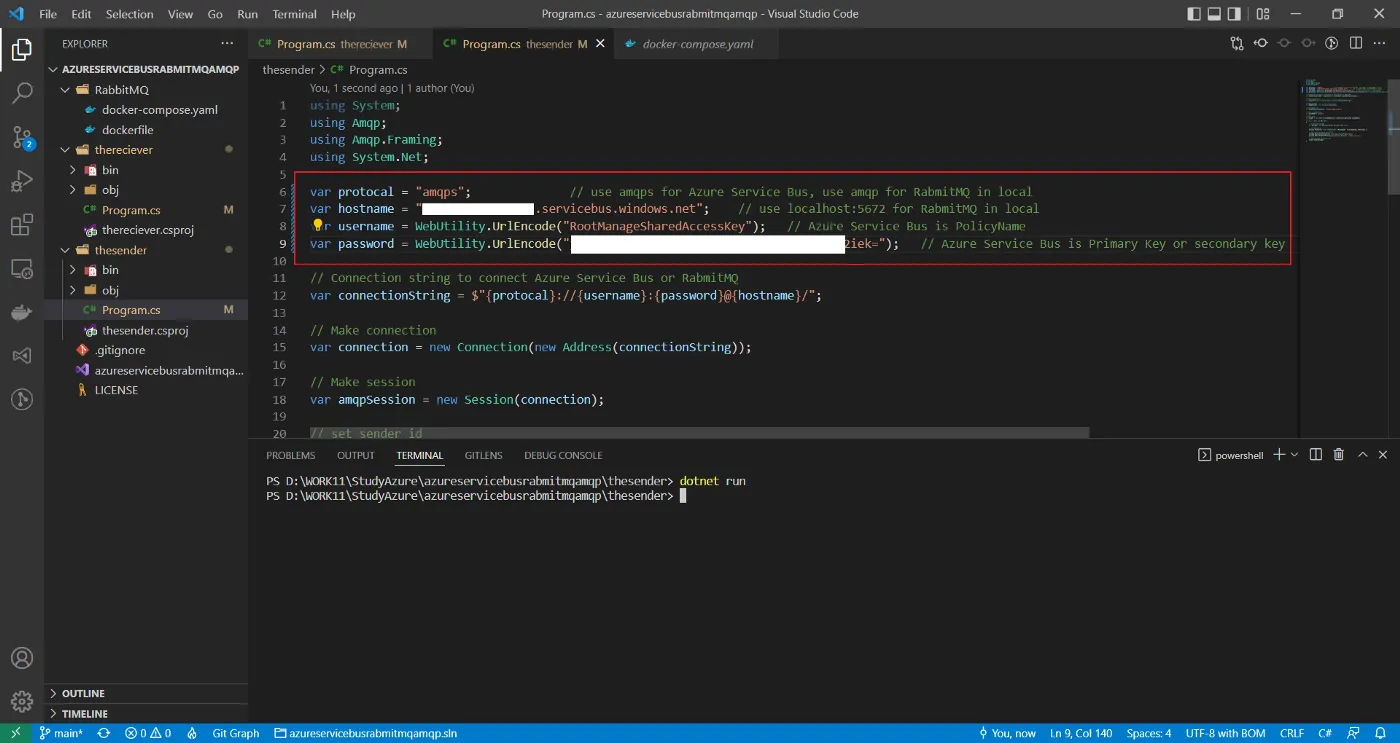Open the Search view in activity bar
This screenshot has height=743, width=1400.
tap(22, 94)
